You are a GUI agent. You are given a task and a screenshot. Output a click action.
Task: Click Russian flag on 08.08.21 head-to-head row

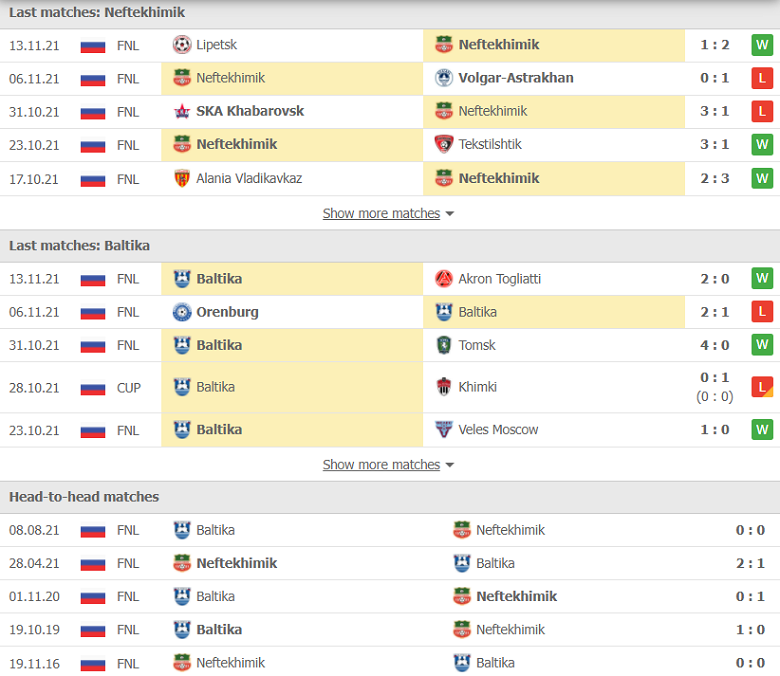93,531
